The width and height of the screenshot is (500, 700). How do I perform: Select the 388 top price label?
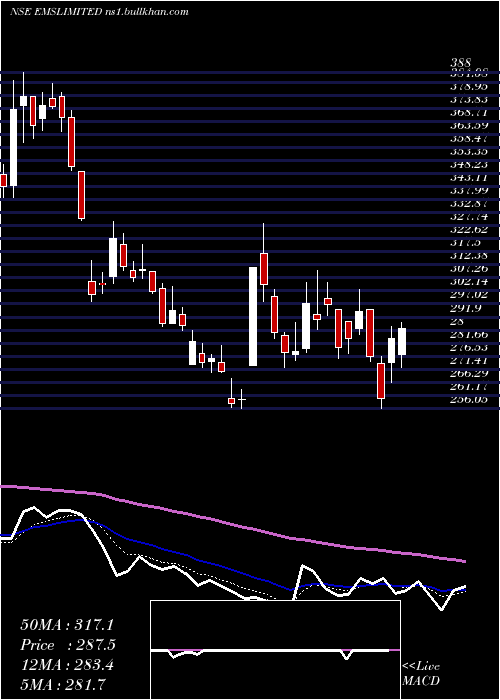coord(461,63)
